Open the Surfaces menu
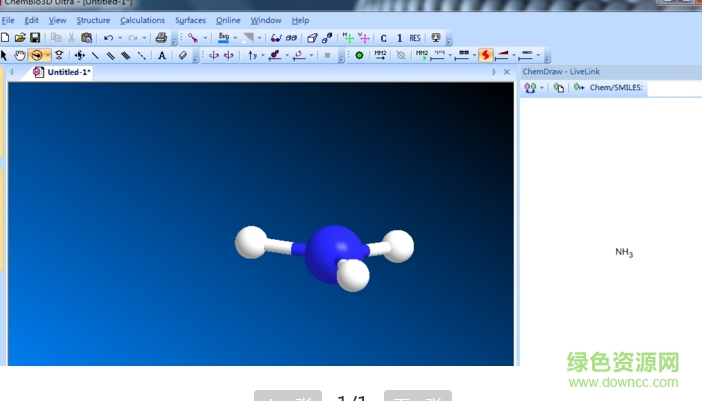This screenshot has width=702, height=401. pyautogui.click(x=190, y=20)
